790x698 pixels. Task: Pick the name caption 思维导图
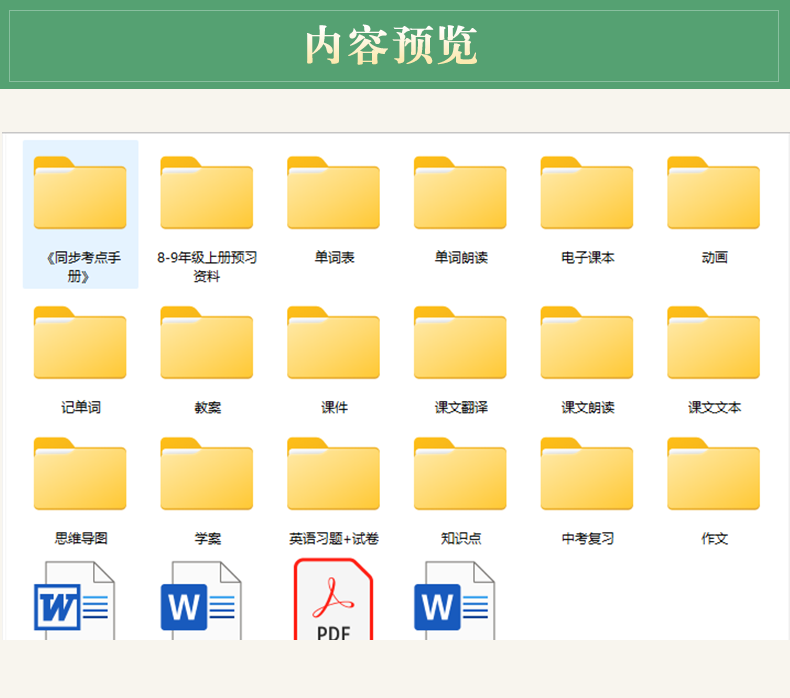click(81, 538)
